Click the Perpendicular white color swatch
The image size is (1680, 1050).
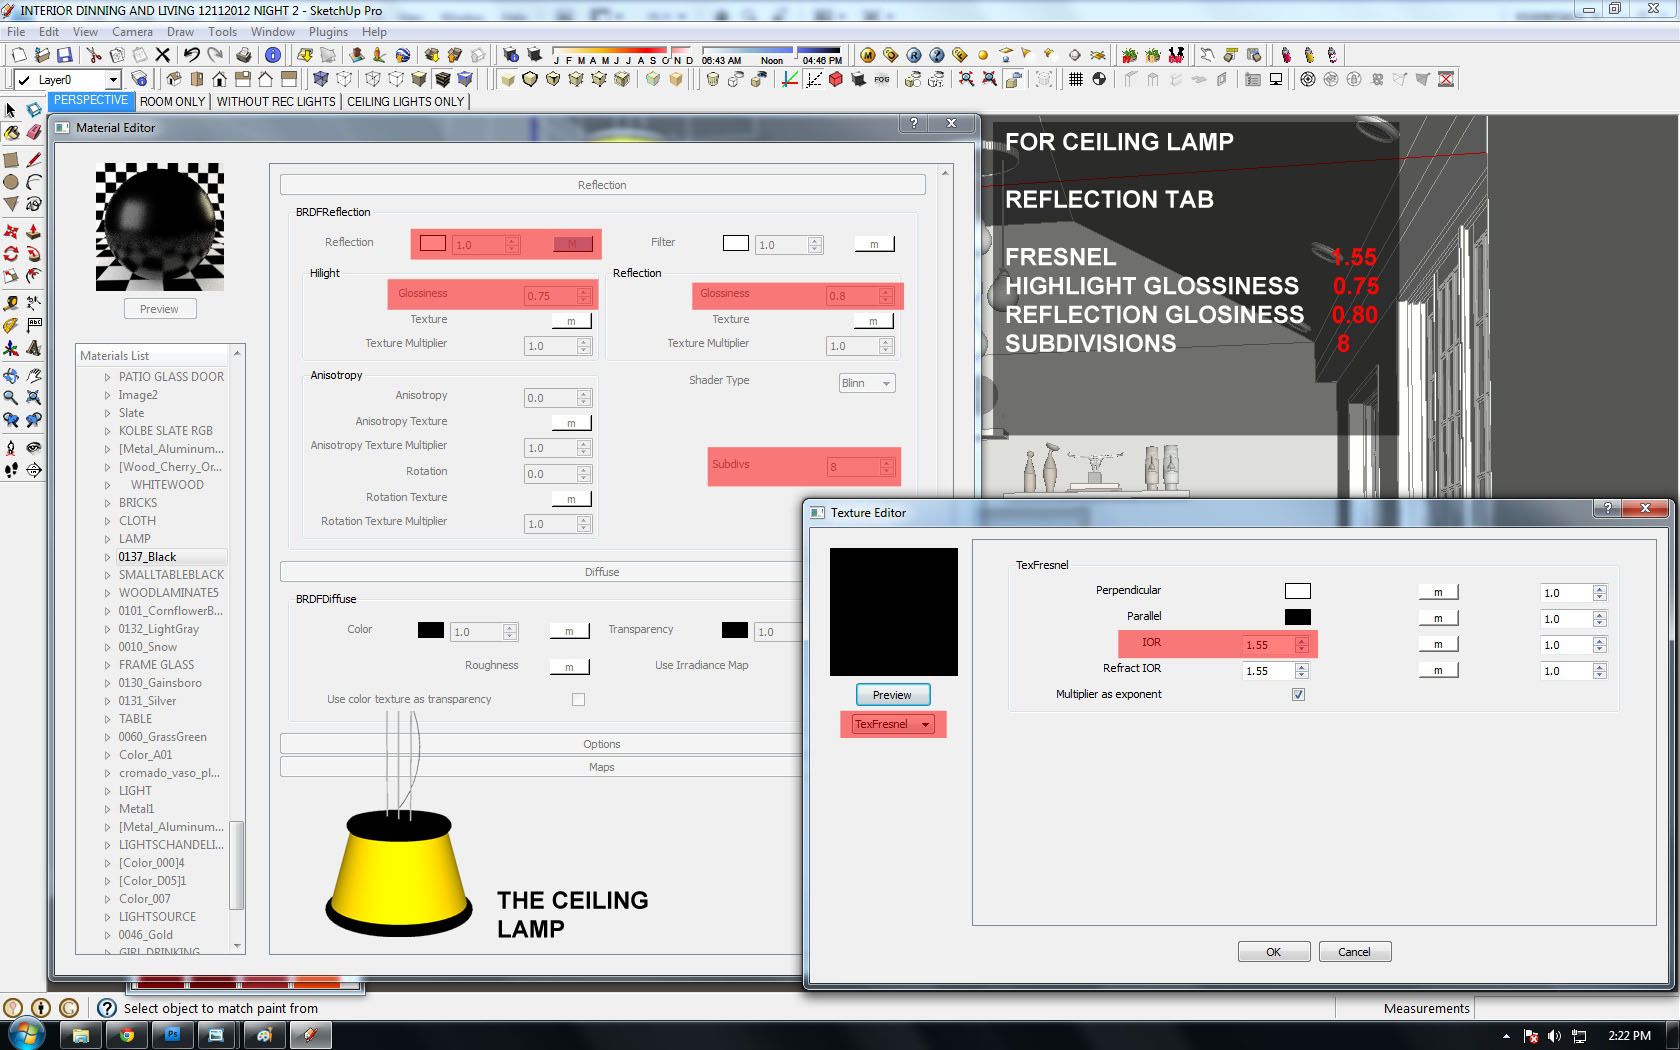click(x=1297, y=591)
